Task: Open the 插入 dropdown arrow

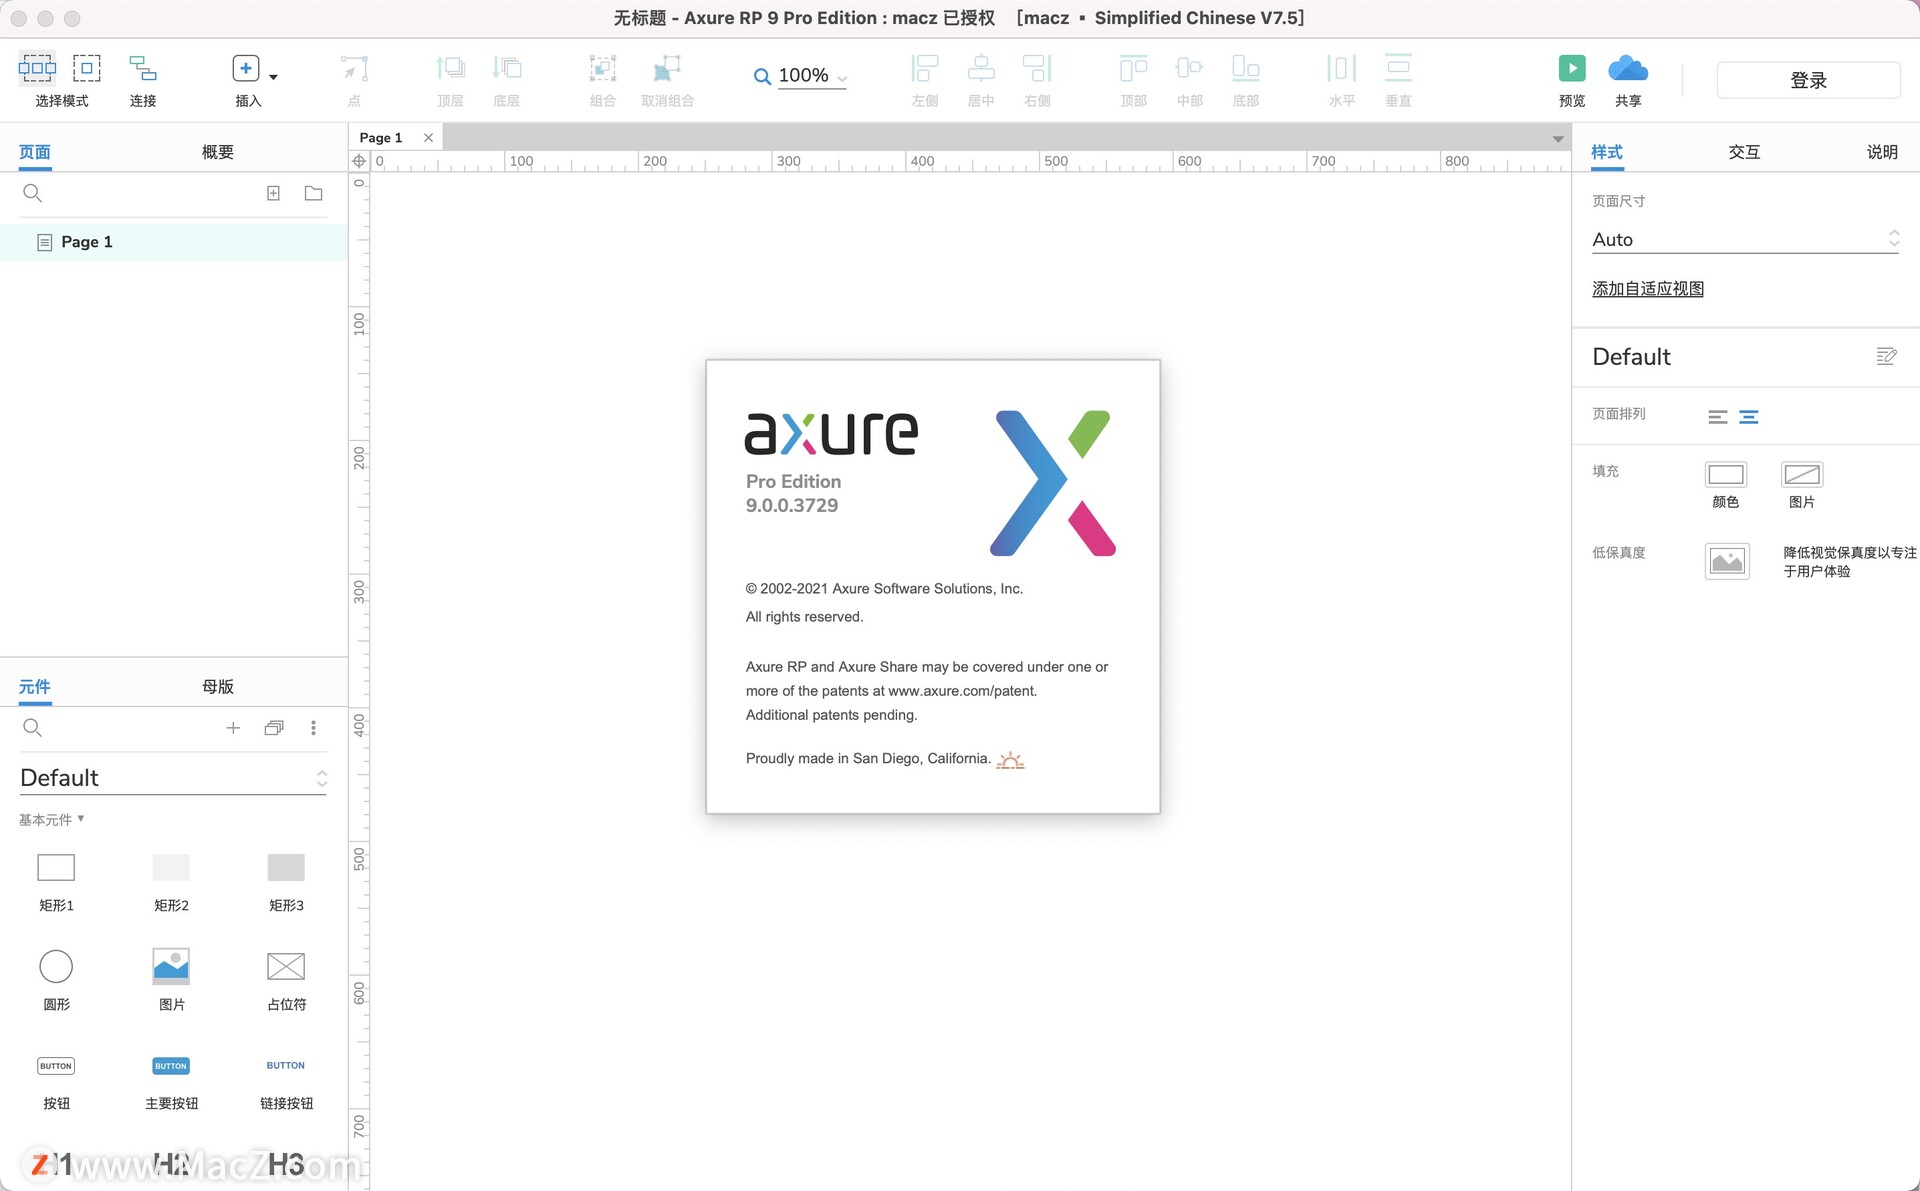Action: point(273,77)
